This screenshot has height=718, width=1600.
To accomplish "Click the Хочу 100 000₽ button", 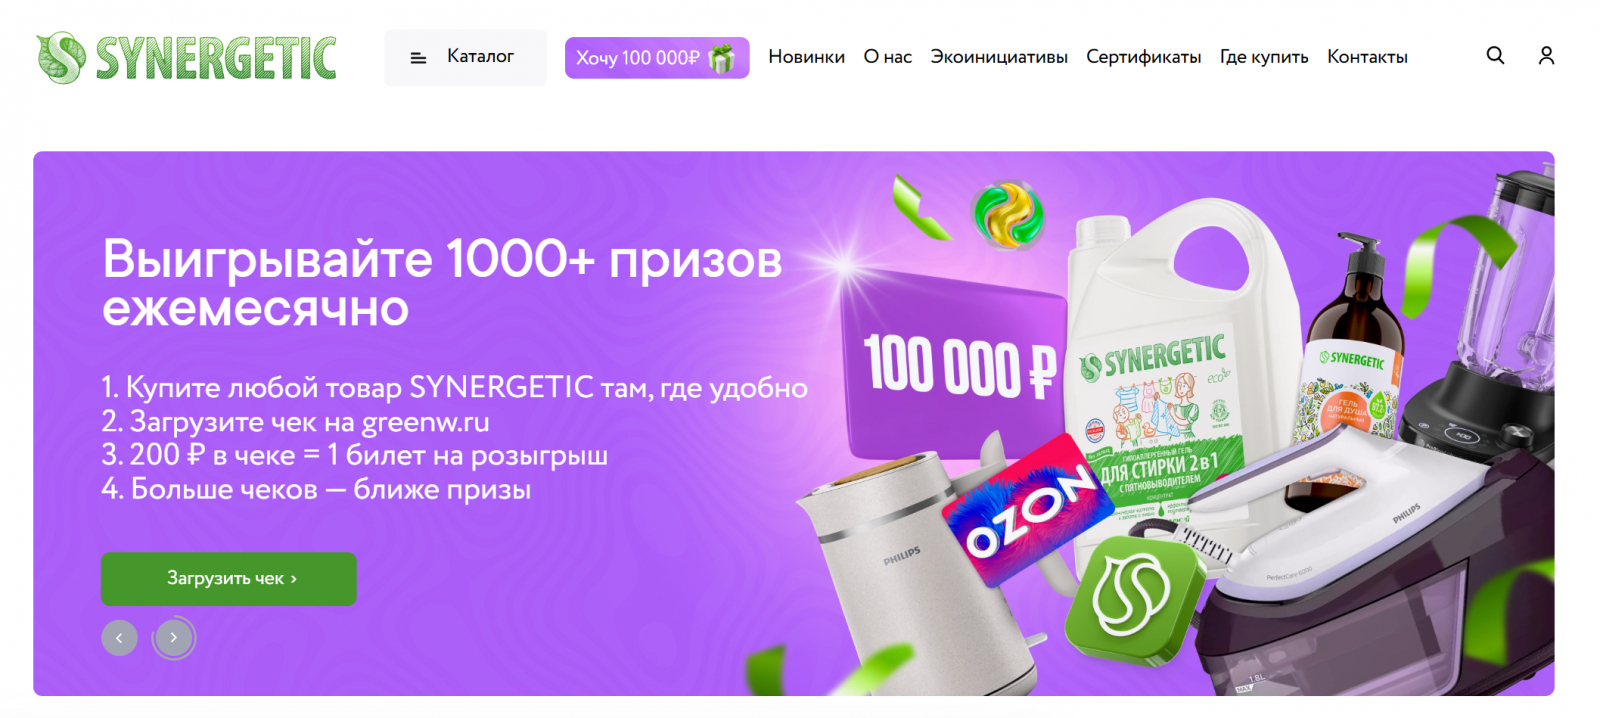I will 657,58.
